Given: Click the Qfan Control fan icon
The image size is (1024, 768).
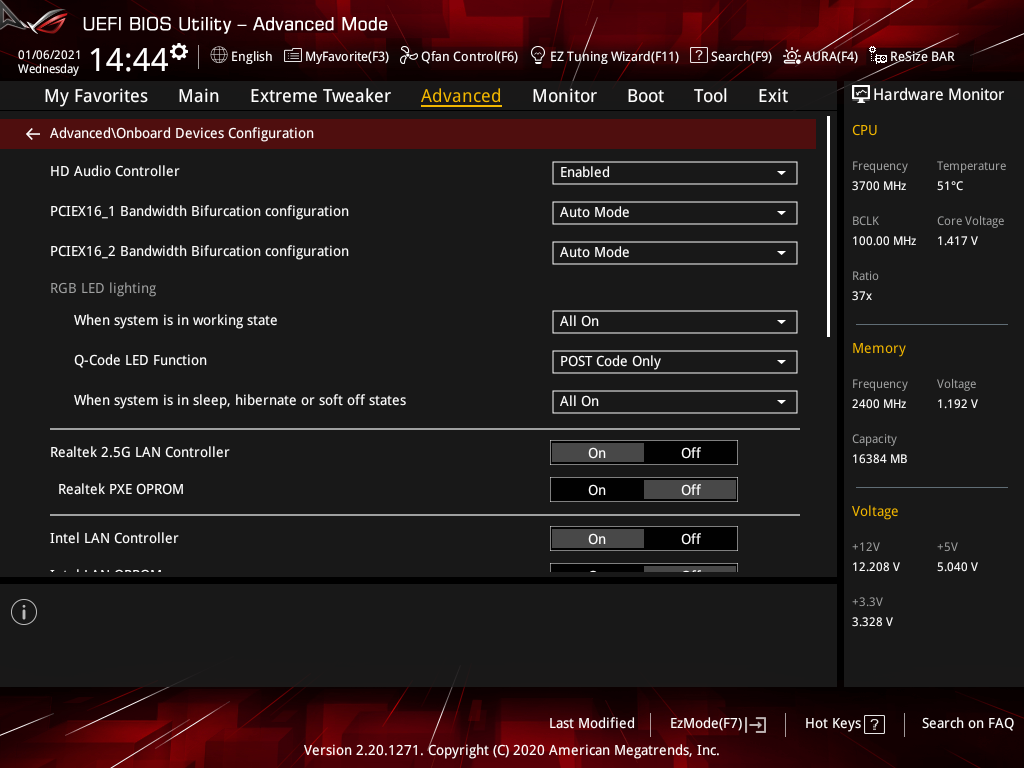Looking at the screenshot, I should pyautogui.click(x=409, y=56).
